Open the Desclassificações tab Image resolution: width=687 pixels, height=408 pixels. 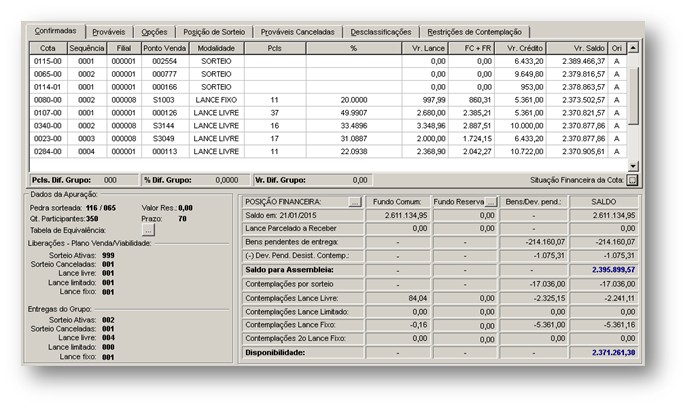tap(381, 32)
